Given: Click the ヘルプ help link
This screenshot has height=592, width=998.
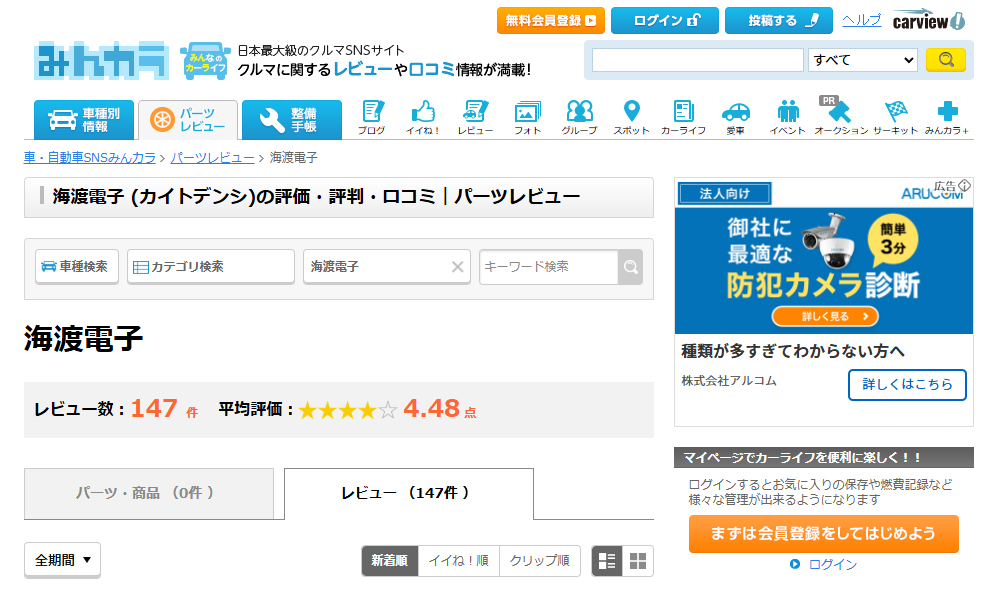Looking at the screenshot, I should click(x=861, y=20).
